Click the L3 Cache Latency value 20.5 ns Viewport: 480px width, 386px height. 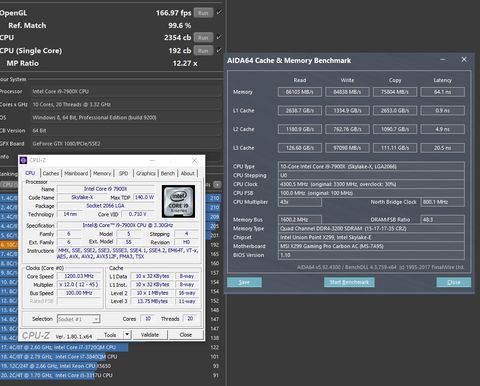(x=442, y=148)
